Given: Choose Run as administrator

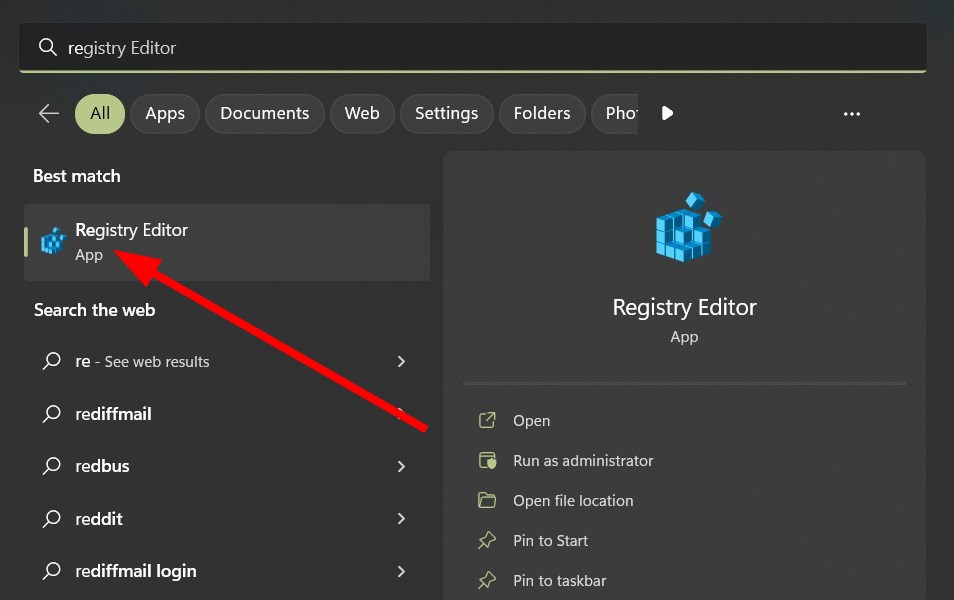Looking at the screenshot, I should 583,461.
